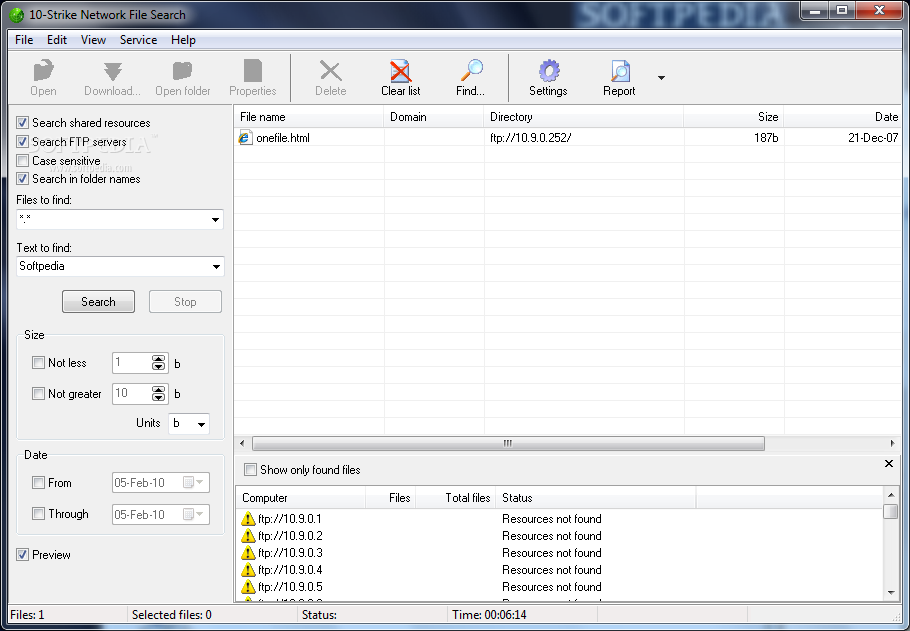910x631 pixels.
Task: Click the Delete toolbar icon
Action: [x=331, y=71]
